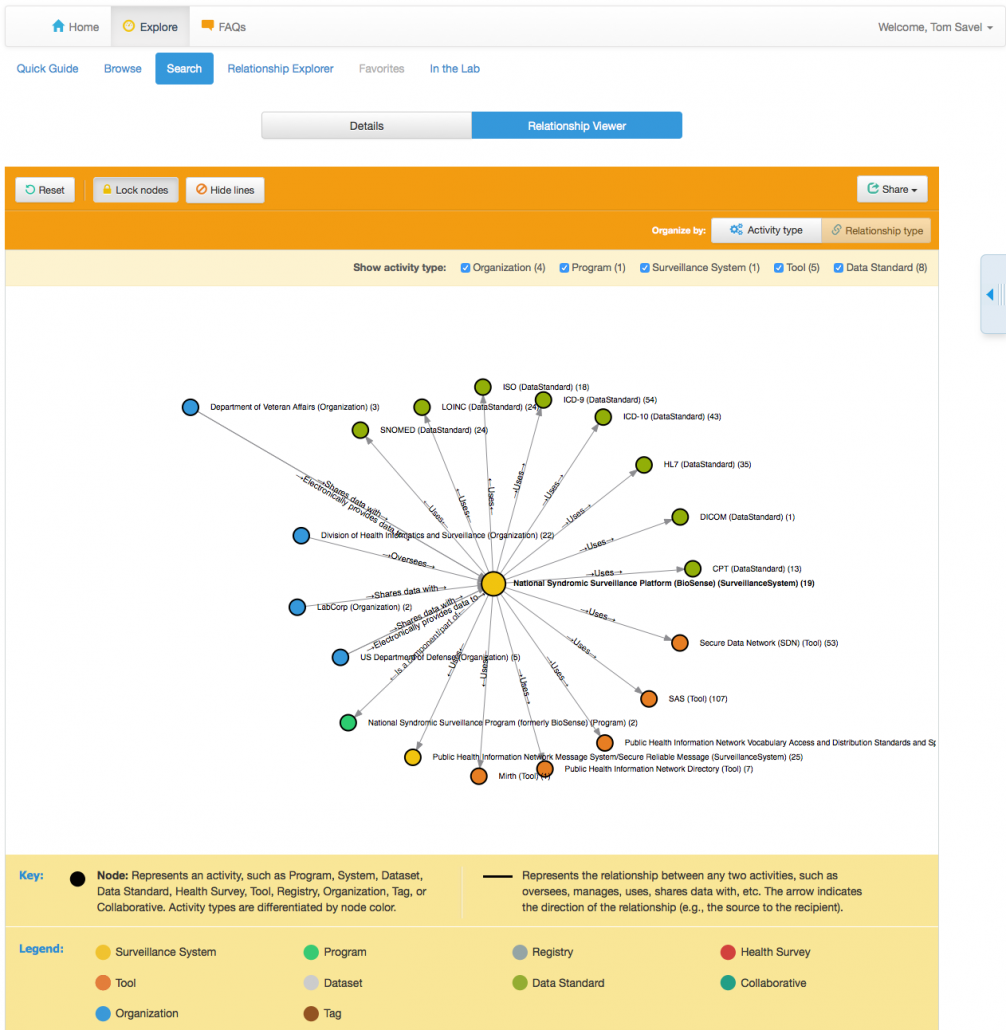Click the 'HL7 (DataStandard) (35)' label
Screen dimensions: 1006x1030
click(x=707, y=464)
